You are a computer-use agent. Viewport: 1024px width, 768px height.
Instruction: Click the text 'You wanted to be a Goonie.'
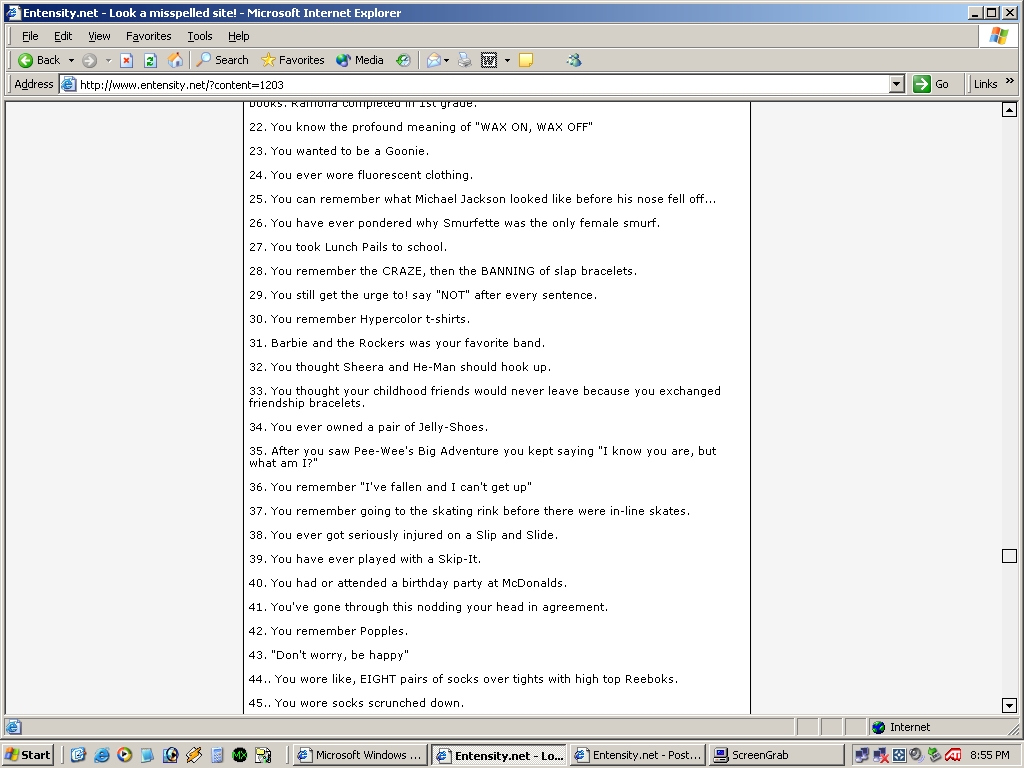pos(350,151)
